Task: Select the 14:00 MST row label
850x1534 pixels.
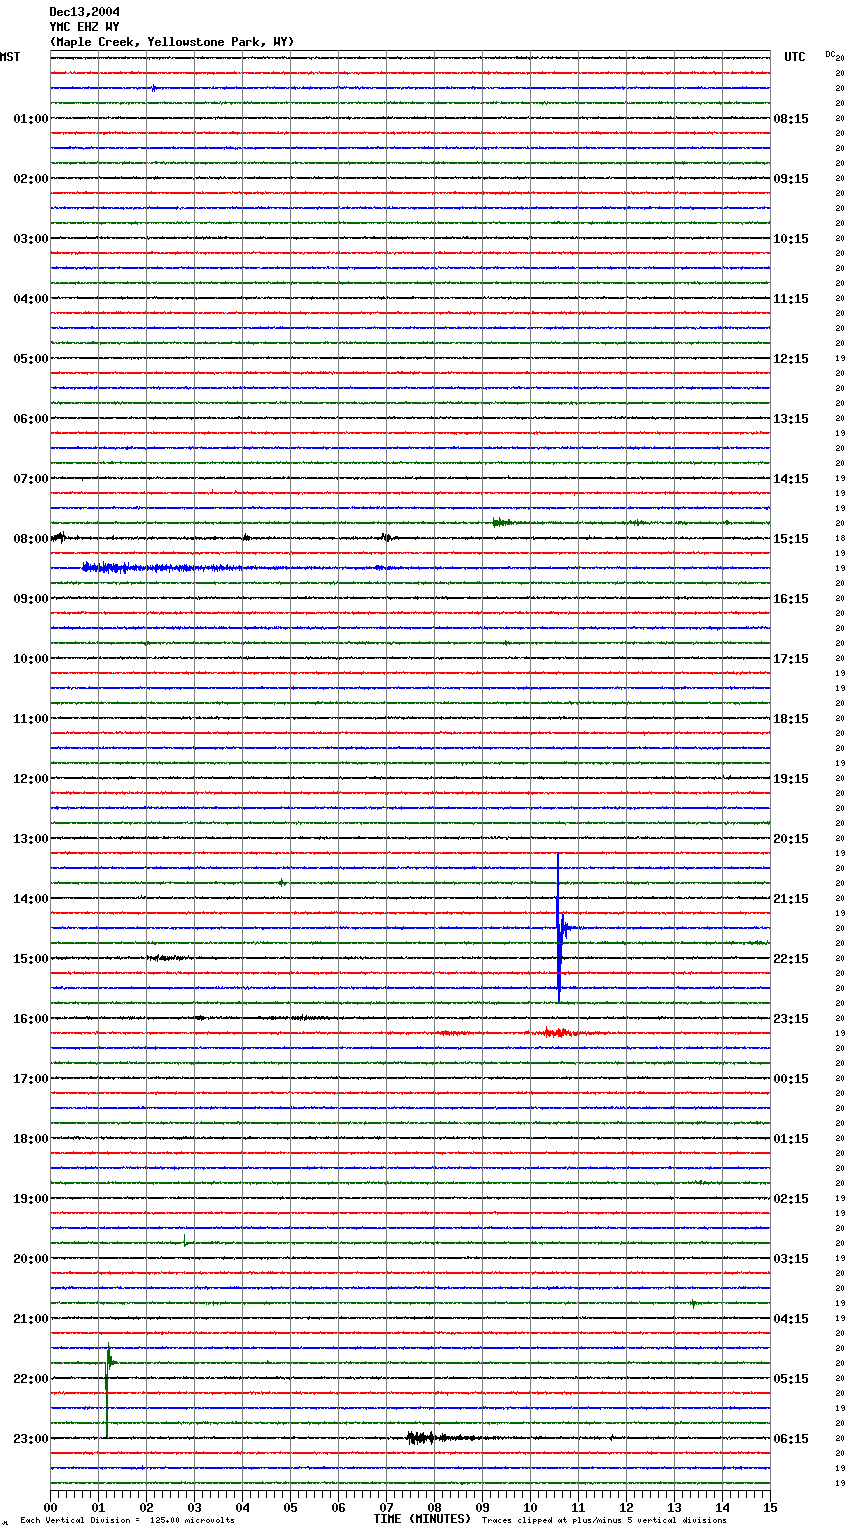Action: click(31, 899)
